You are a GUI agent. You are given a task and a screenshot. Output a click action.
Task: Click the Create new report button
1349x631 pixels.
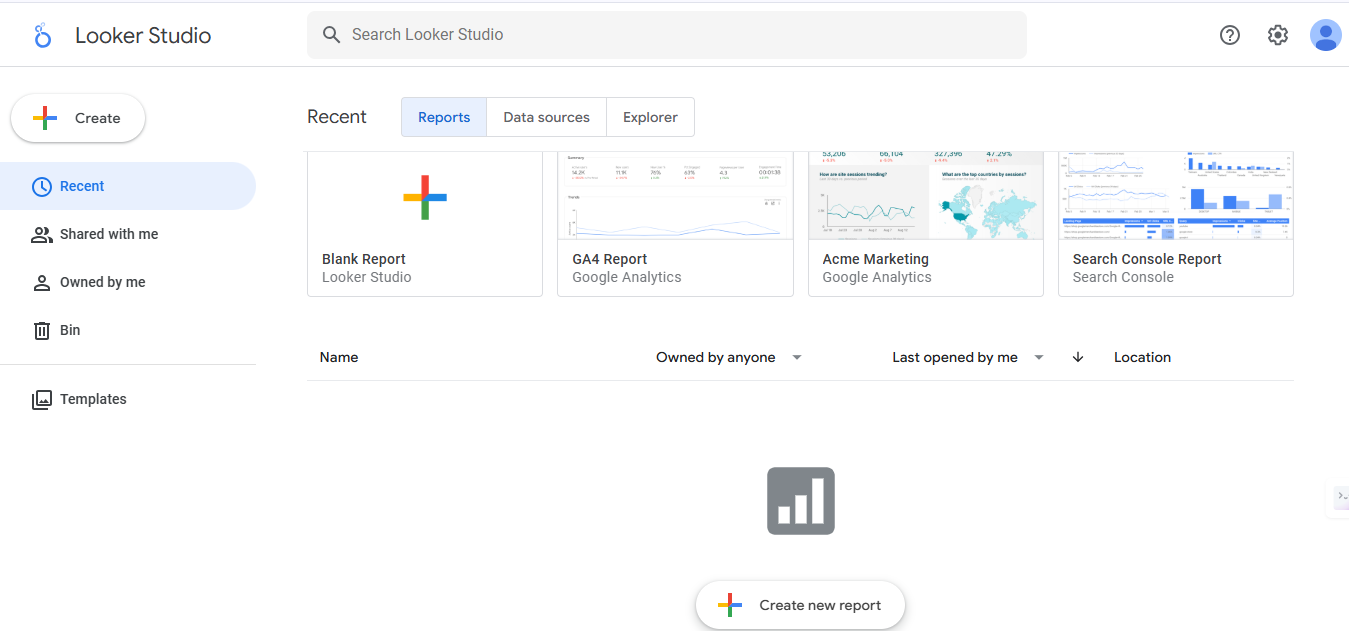coord(800,605)
